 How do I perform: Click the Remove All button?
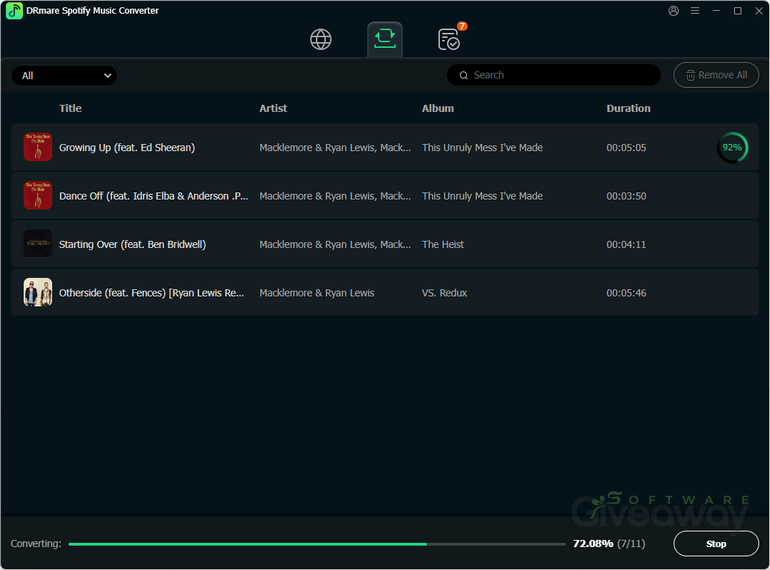[x=716, y=75]
